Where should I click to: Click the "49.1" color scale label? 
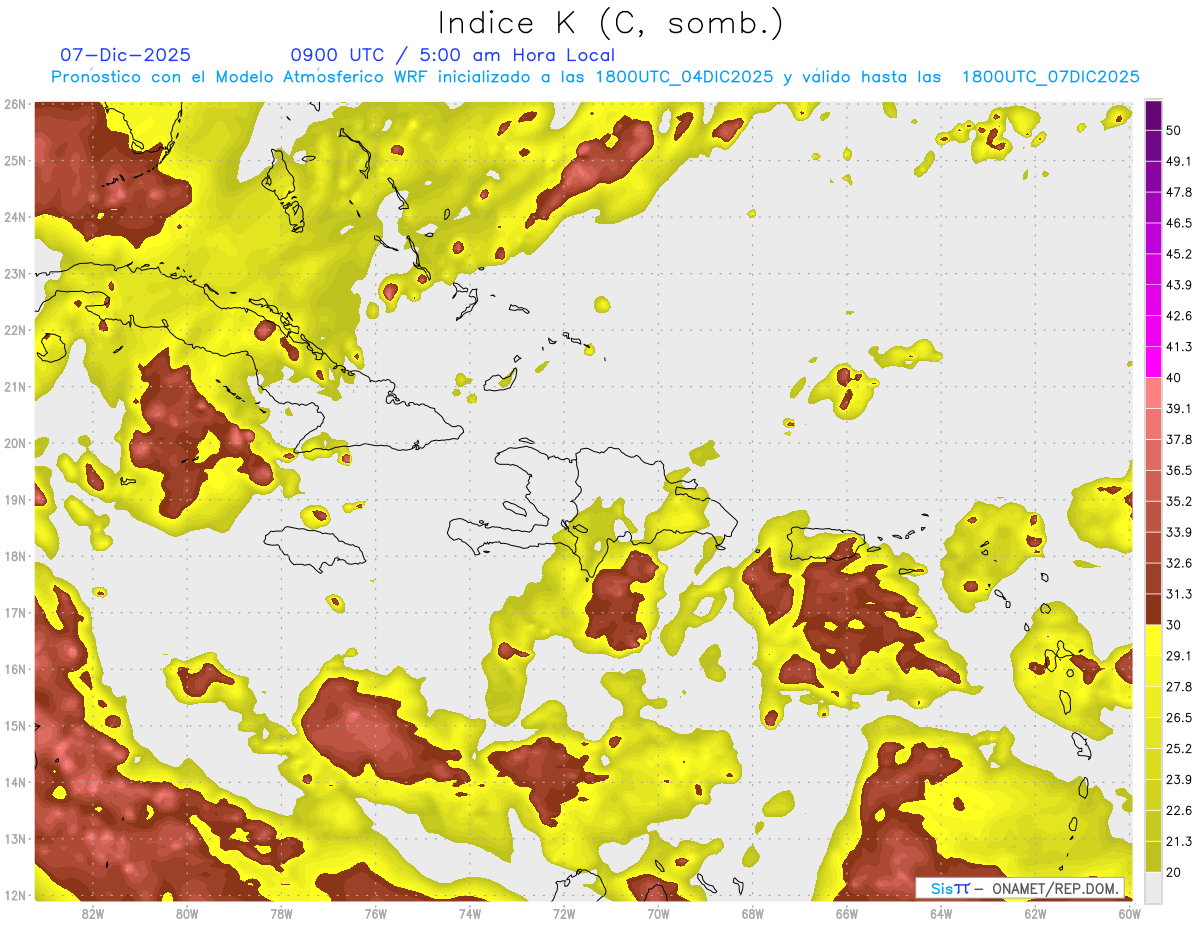[1178, 161]
